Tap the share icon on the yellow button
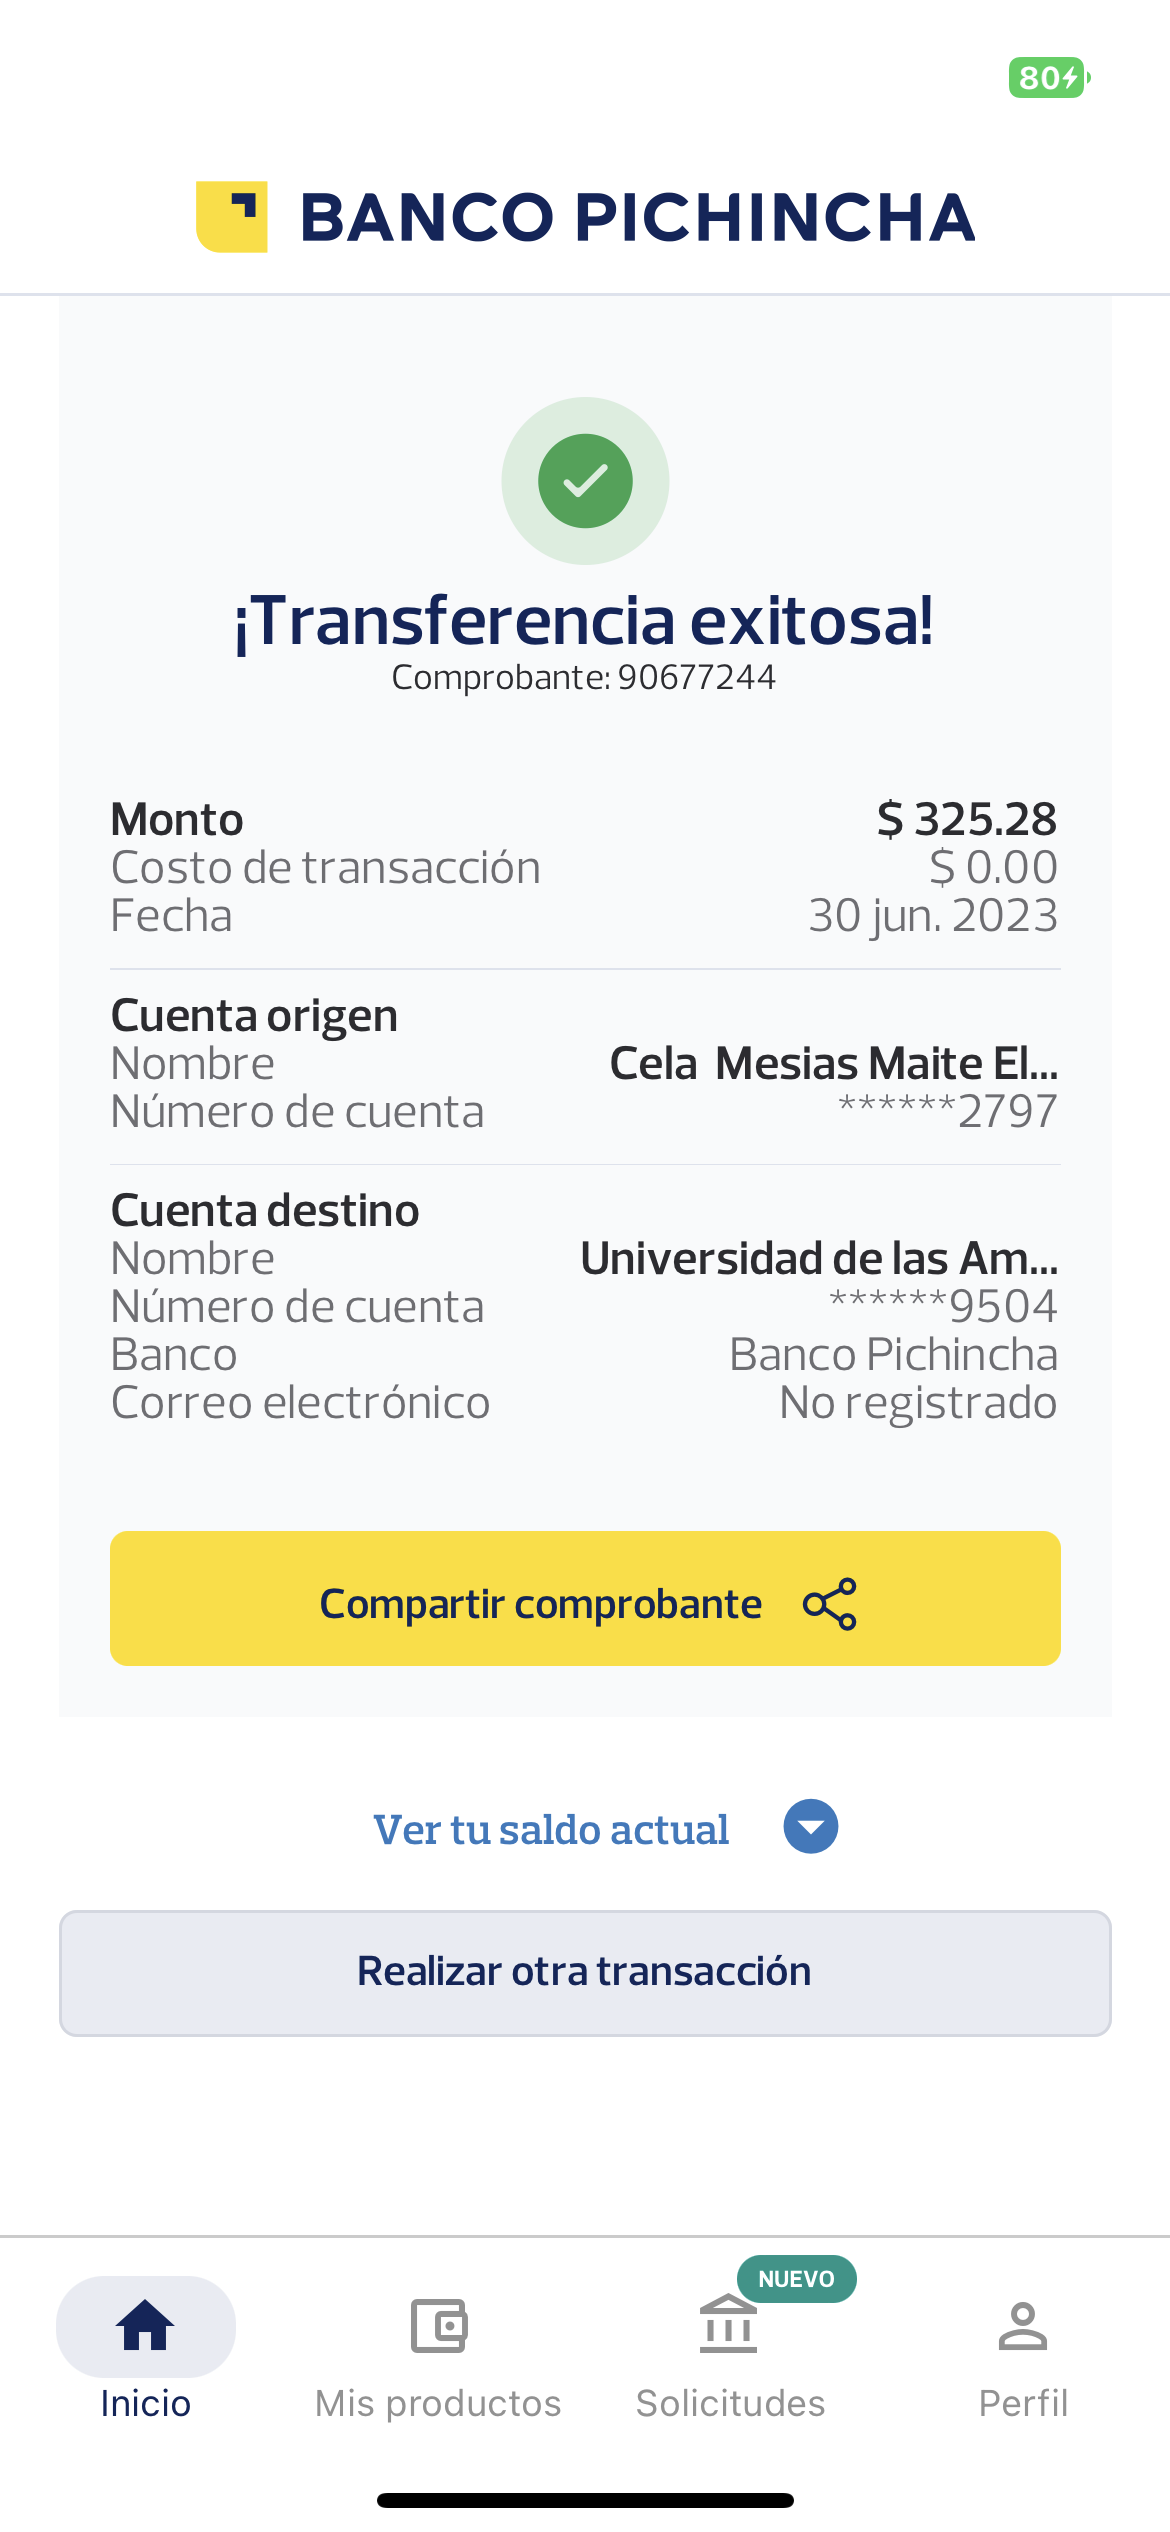Image resolution: width=1170 pixels, height=2532 pixels. pyautogui.click(x=830, y=1603)
